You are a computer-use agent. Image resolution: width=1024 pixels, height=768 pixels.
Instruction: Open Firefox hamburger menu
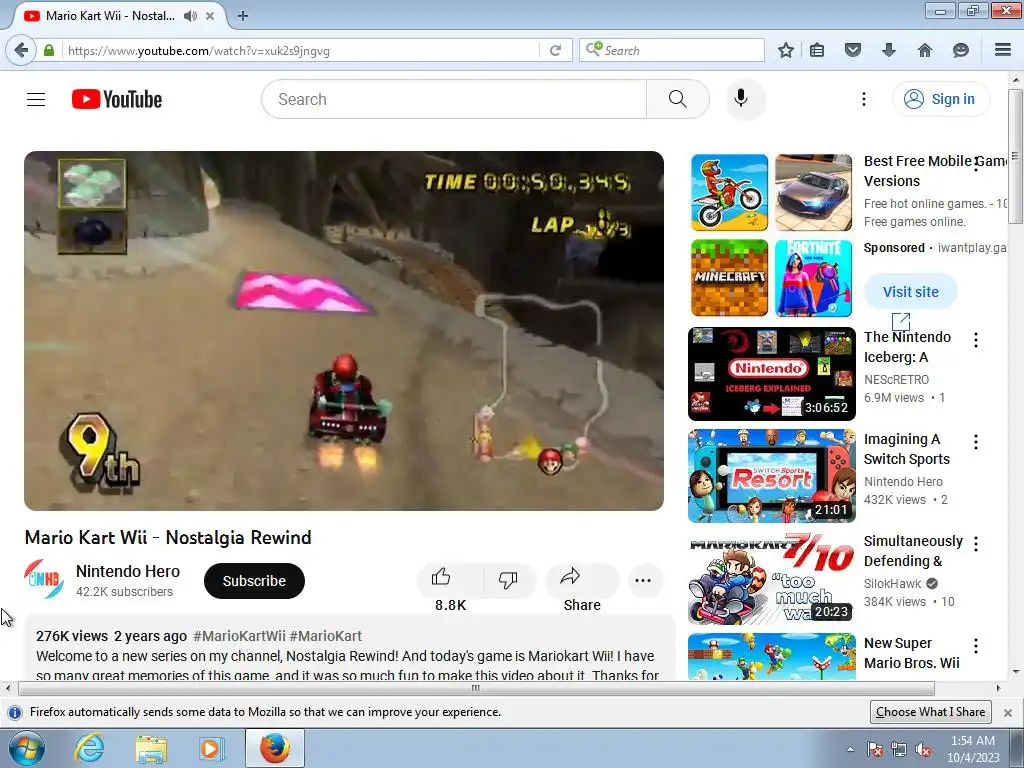coord(1003,50)
